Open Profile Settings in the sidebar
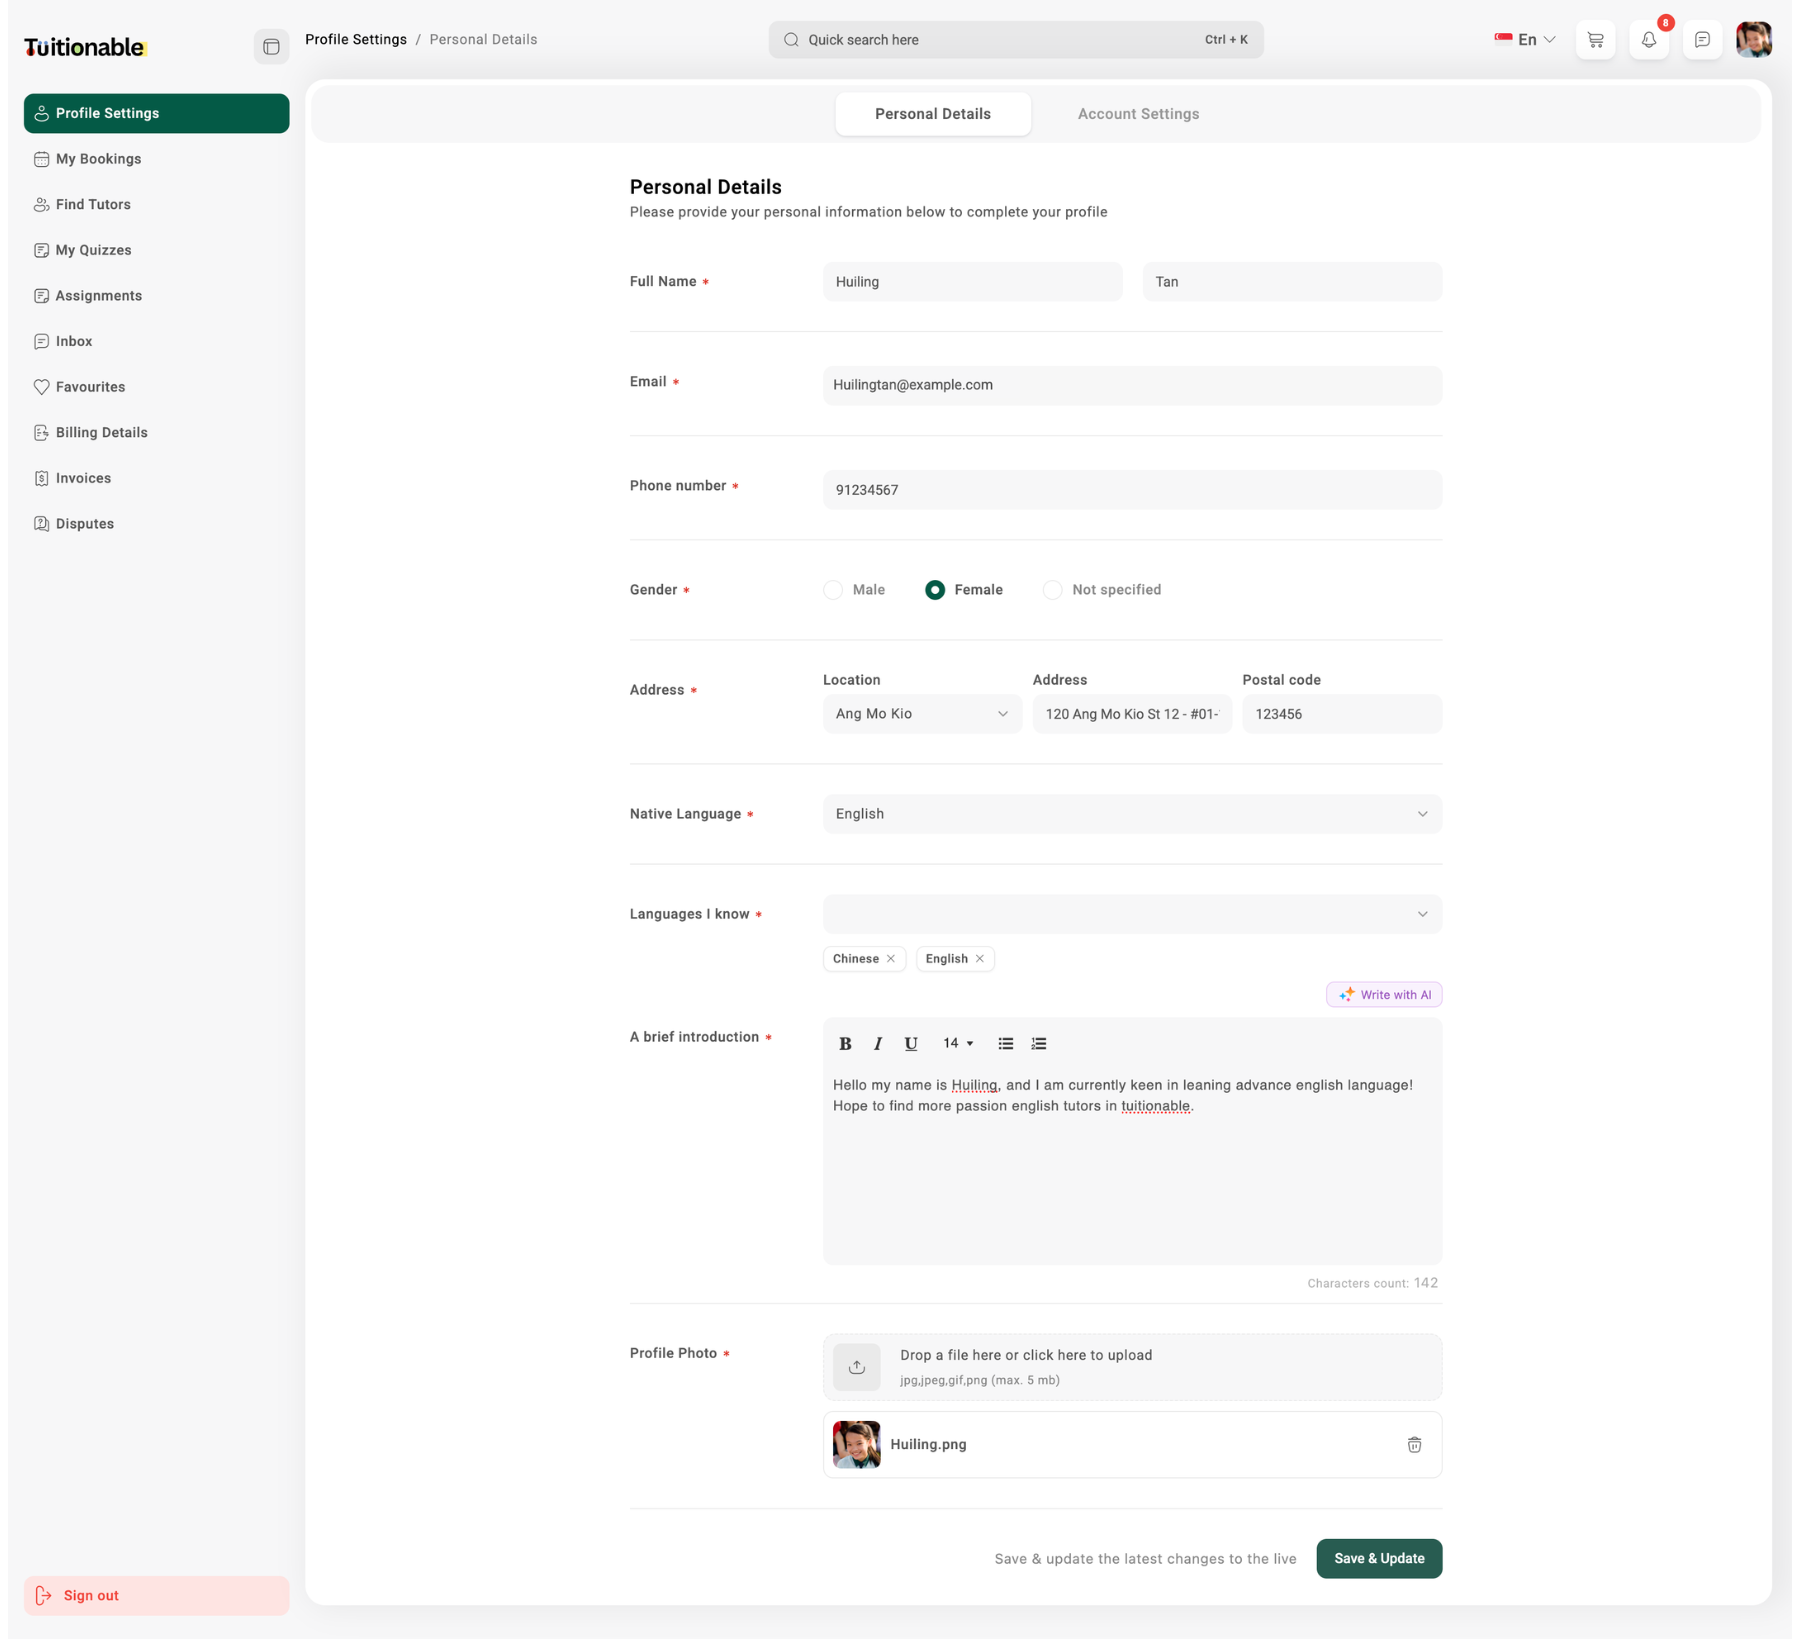Image resolution: width=1800 pixels, height=1639 pixels. 157,113
